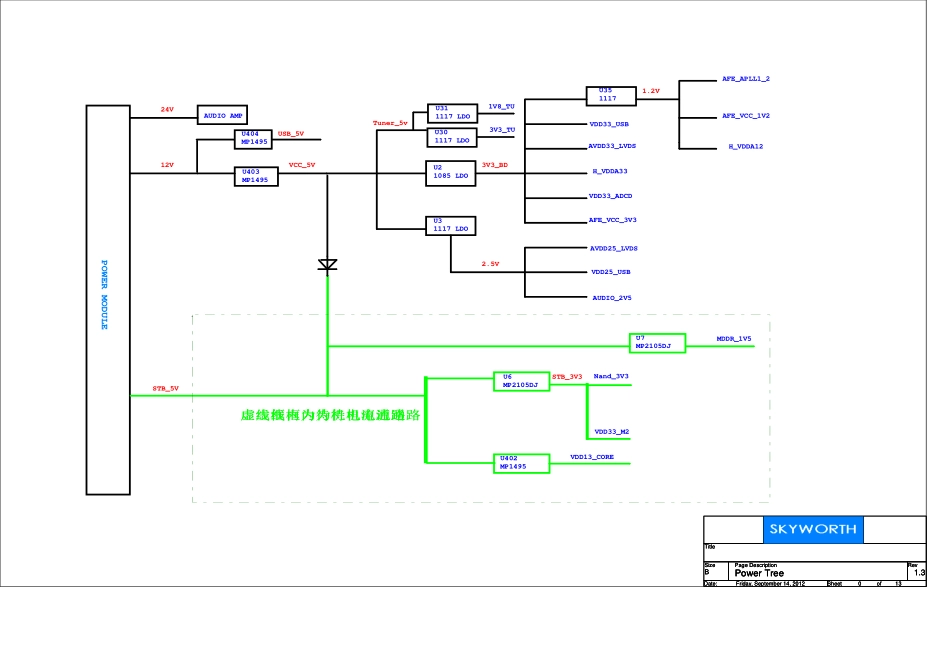
Task: Click the date field in title block
Action: tap(770, 584)
